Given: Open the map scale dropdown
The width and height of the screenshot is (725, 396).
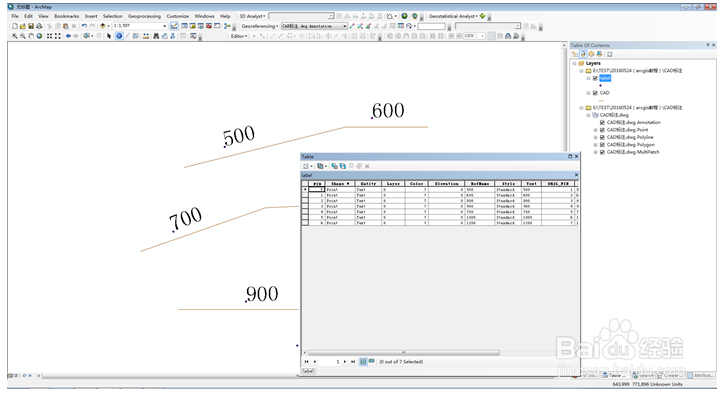Looking at the screenshot, I should [165, 26].
